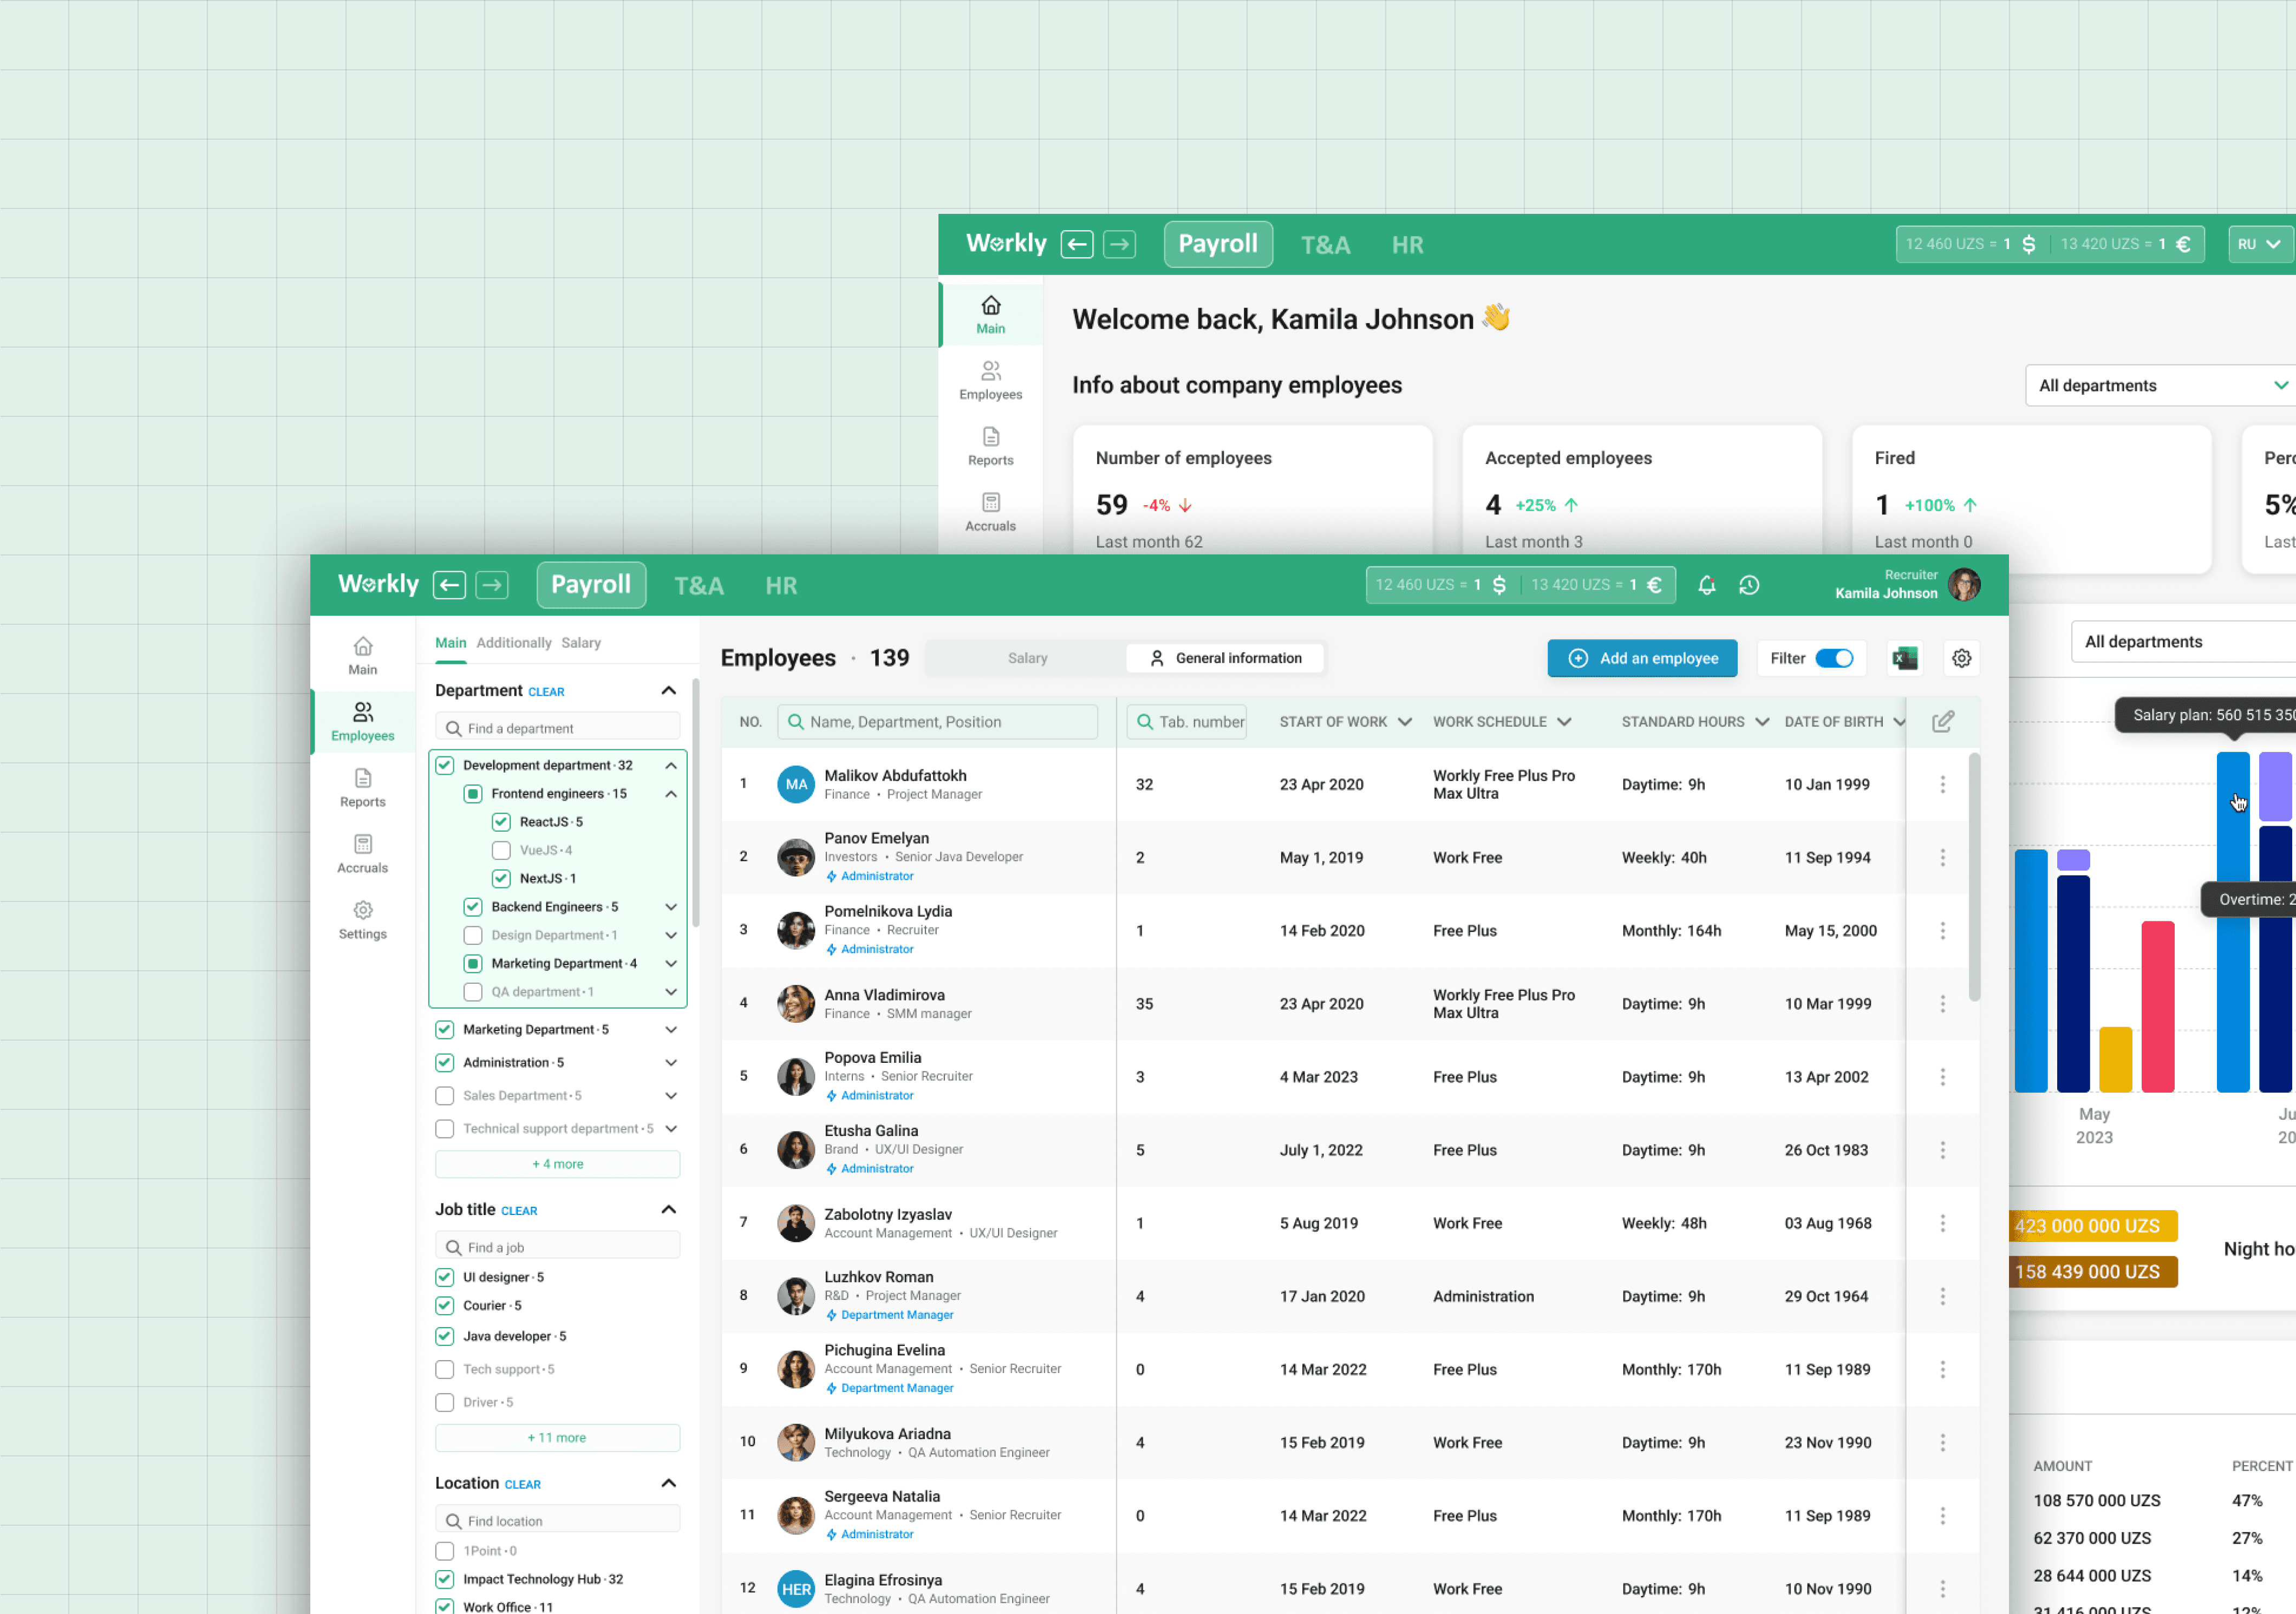This screenshot has width=2296, height=1614.
Task: Expand the Backend Engineers group
Action: (x=671, y=907)
